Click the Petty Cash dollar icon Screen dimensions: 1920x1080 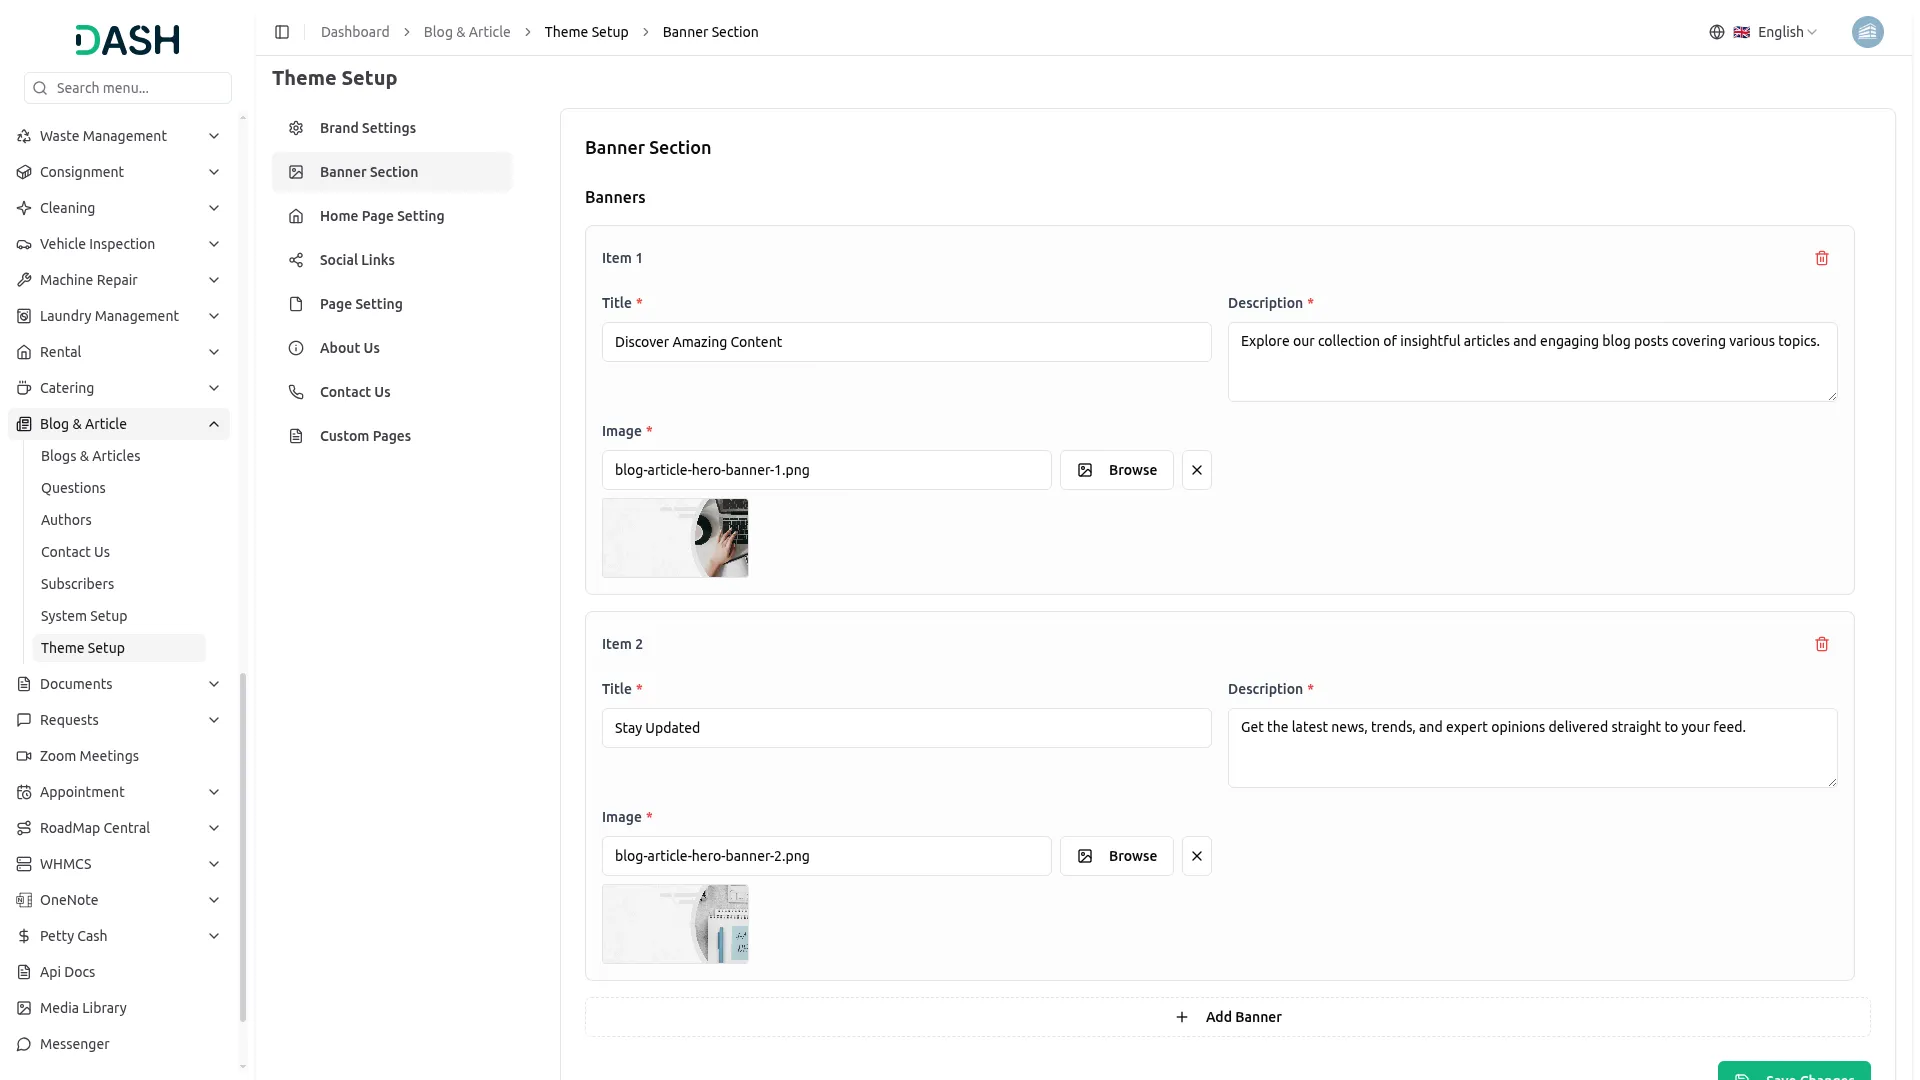(x=24, y=936)
